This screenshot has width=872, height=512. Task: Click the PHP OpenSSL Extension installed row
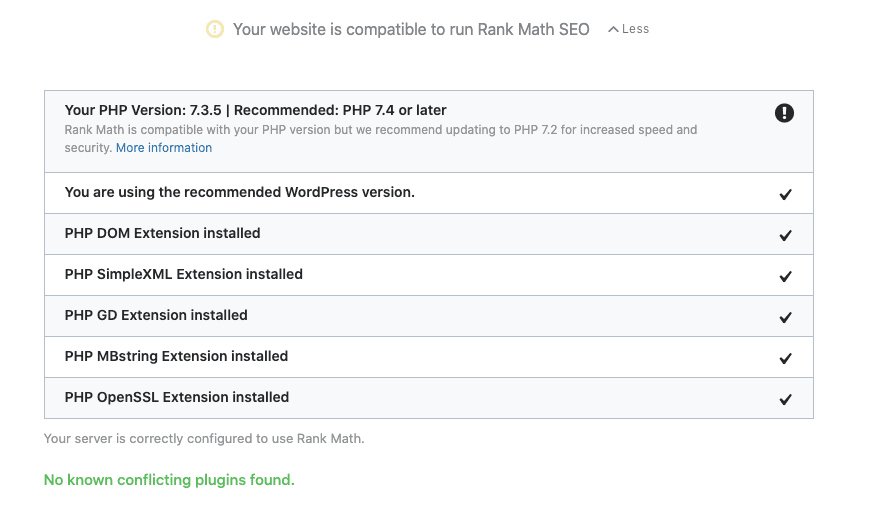tap(177, 397)
